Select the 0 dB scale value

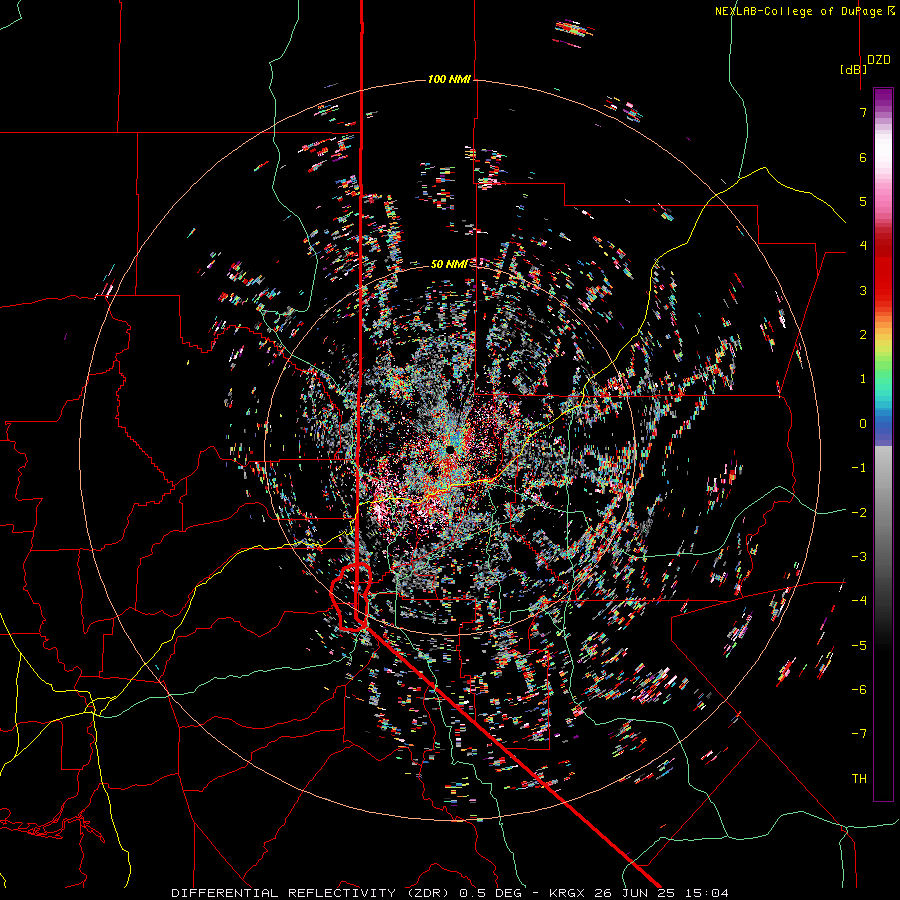863,424
